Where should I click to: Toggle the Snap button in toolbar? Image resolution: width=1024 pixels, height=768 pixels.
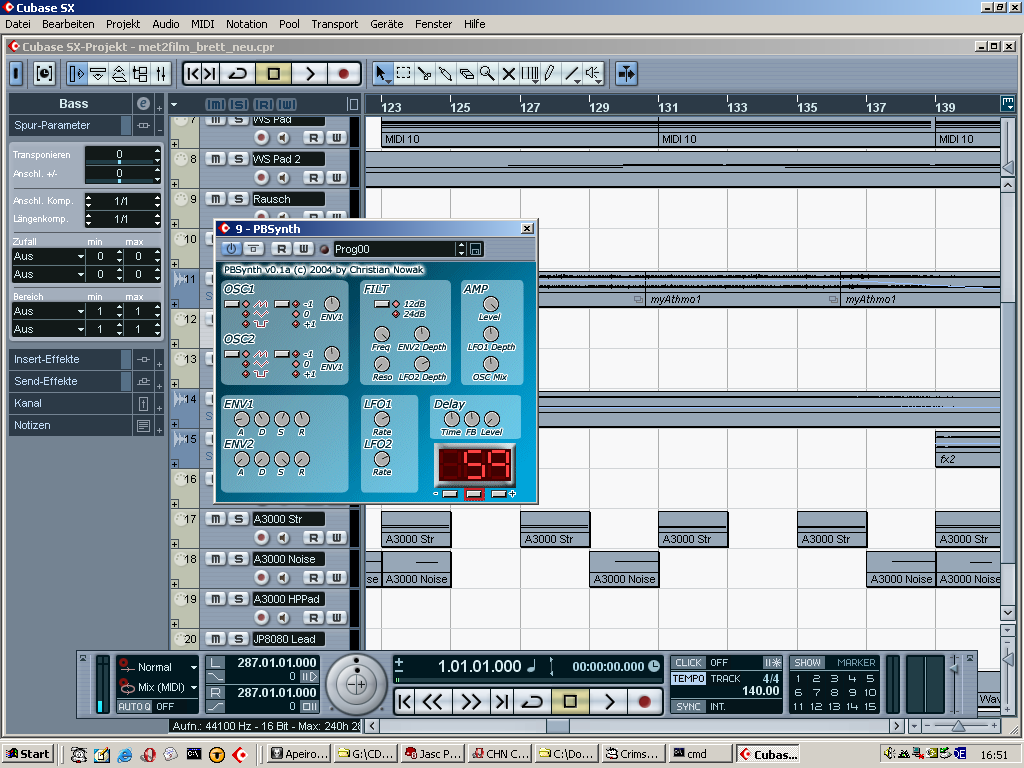(626, 73)
